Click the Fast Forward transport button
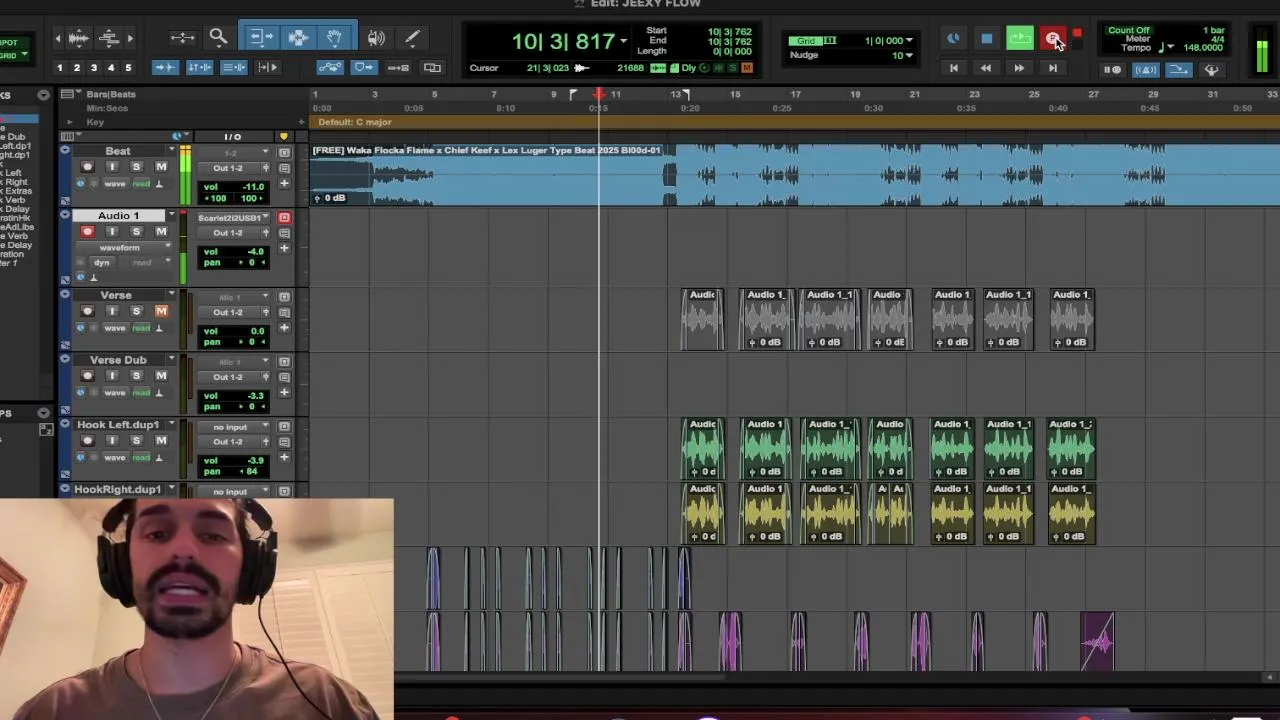Viewport: 1280px width, 720px height. 1019,68
